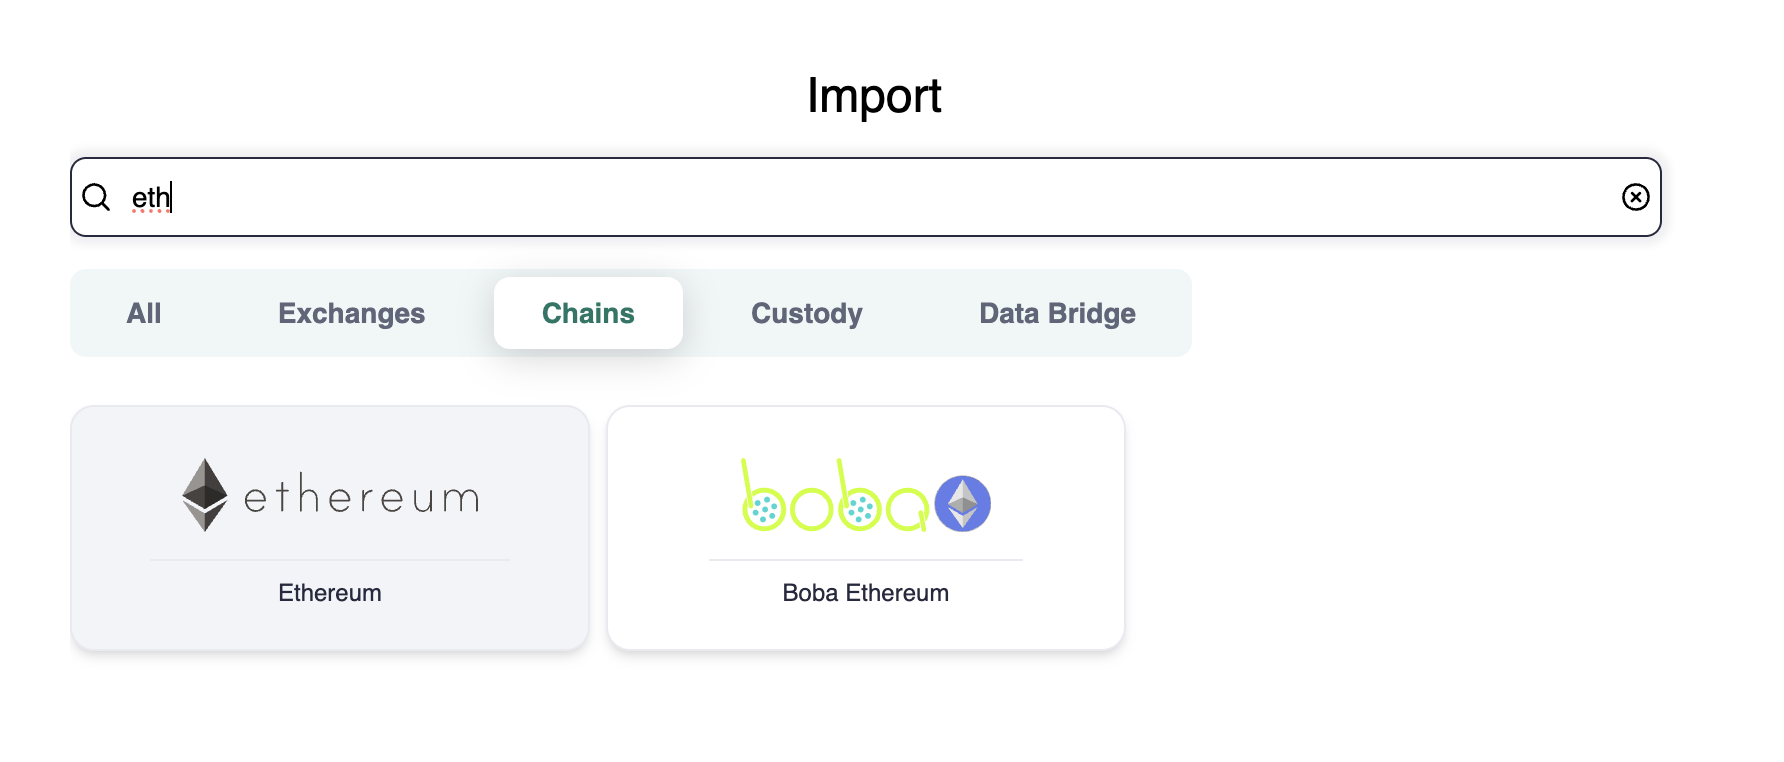Open the Data Bridge tab
The height and width of the screenshot is (762, 1784).
click(x=1057, y=313)
